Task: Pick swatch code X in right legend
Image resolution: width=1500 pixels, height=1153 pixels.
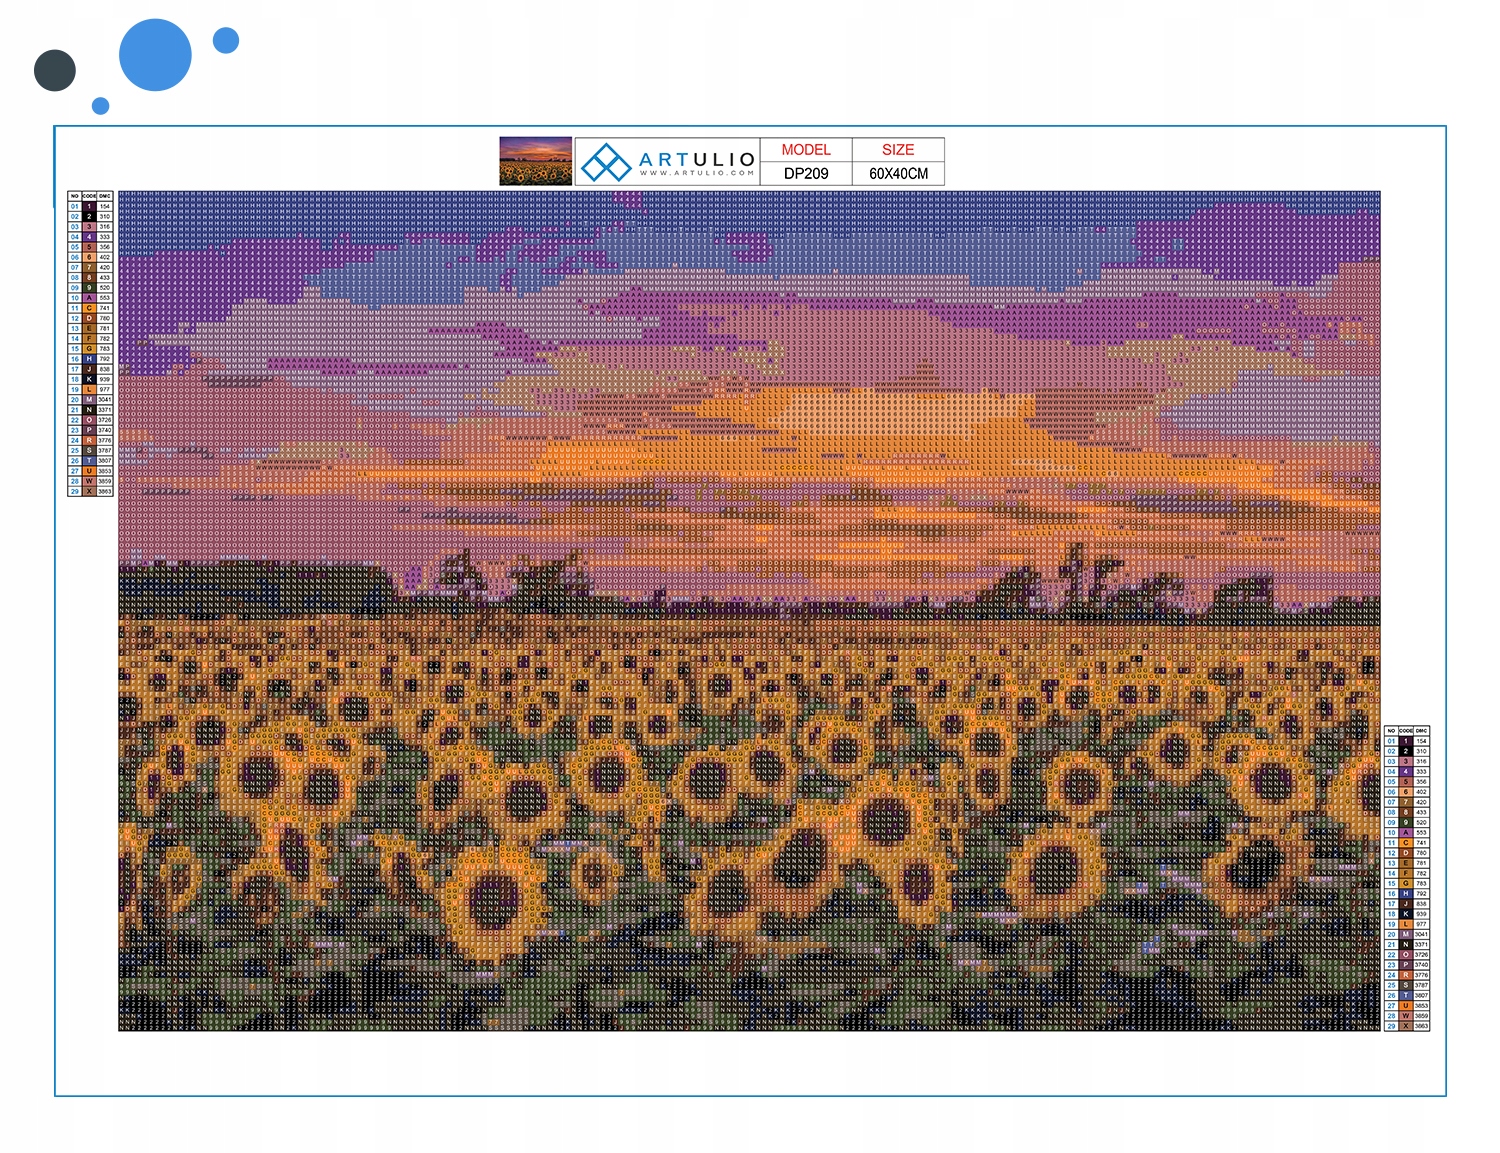Action: pyautogui.click(x=1405, y=1026)
